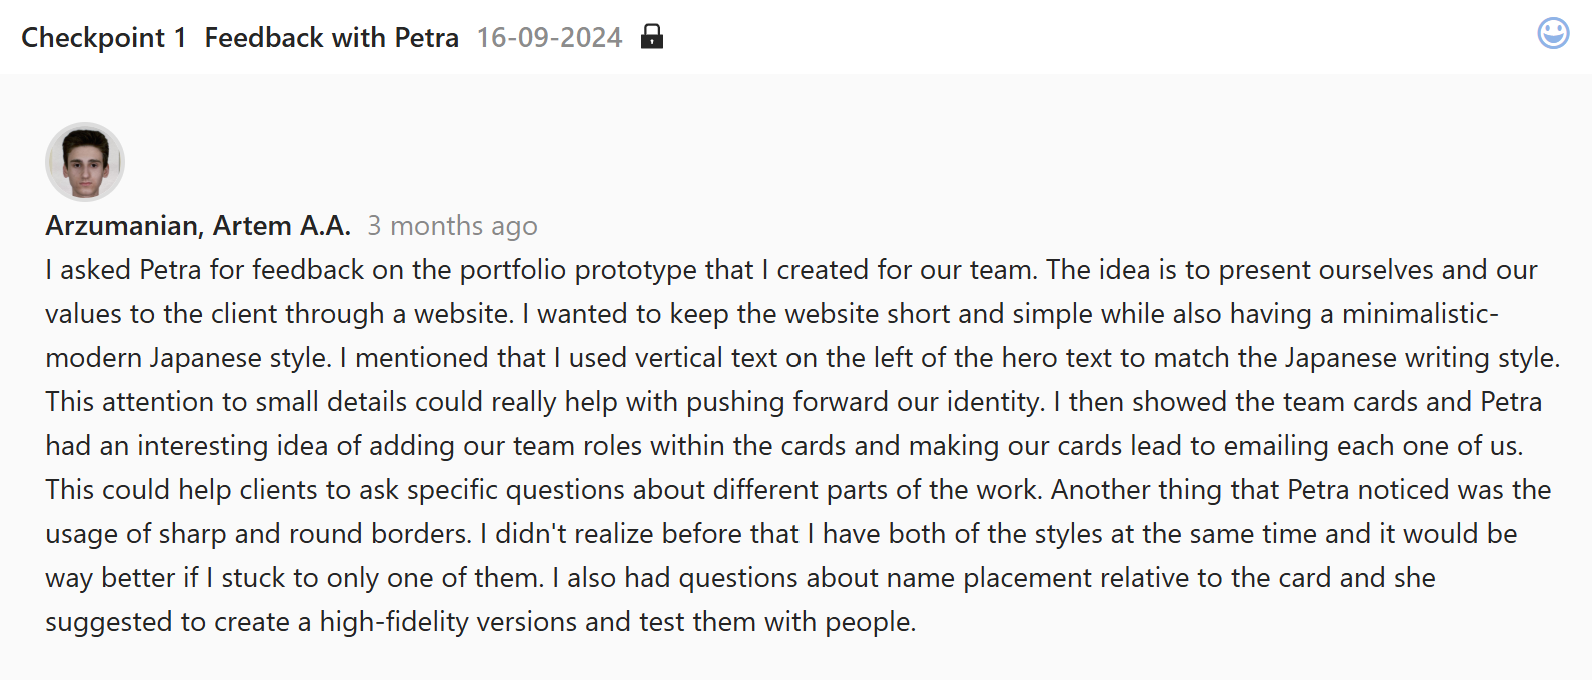Click the "3 months ago" timestamp
The height and width of the screenshot is (680, 1592).
point(452,226)
